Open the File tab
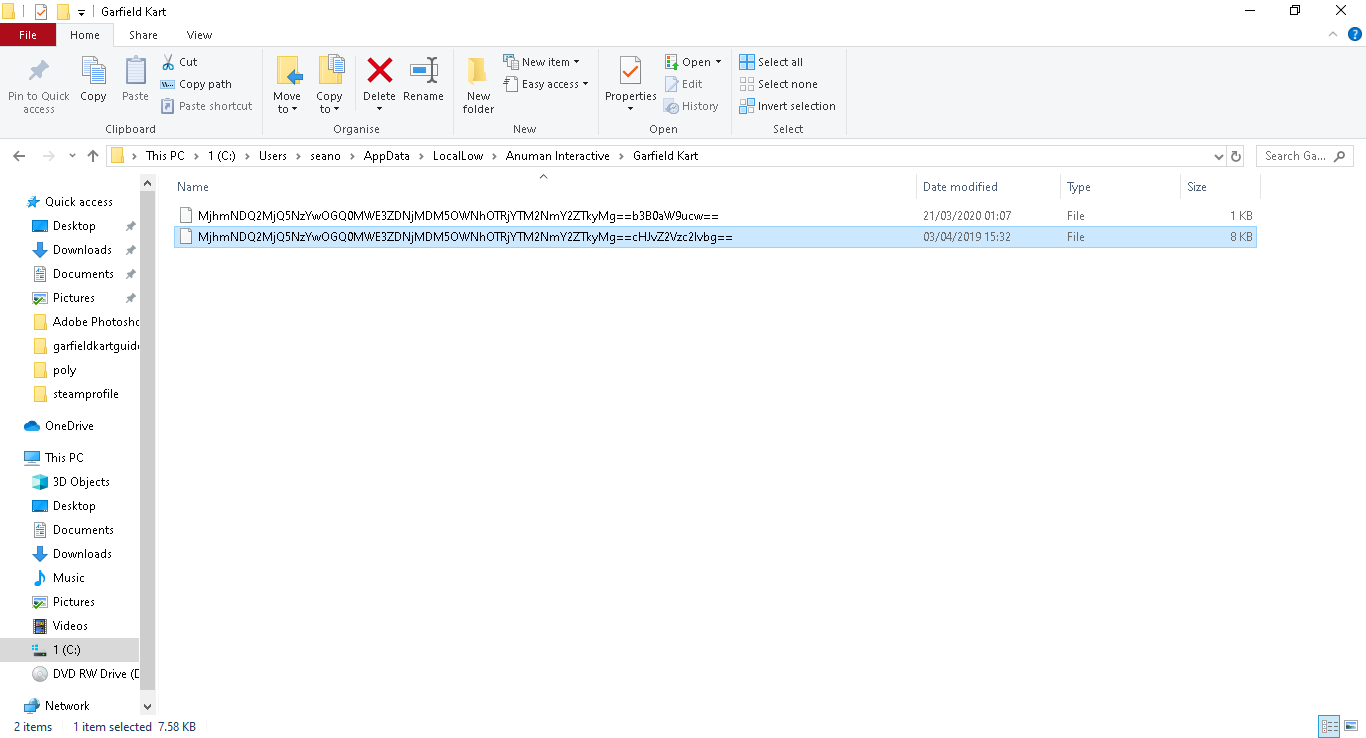1366x738 pixels. pyautogui.click(x=28, y=35)
